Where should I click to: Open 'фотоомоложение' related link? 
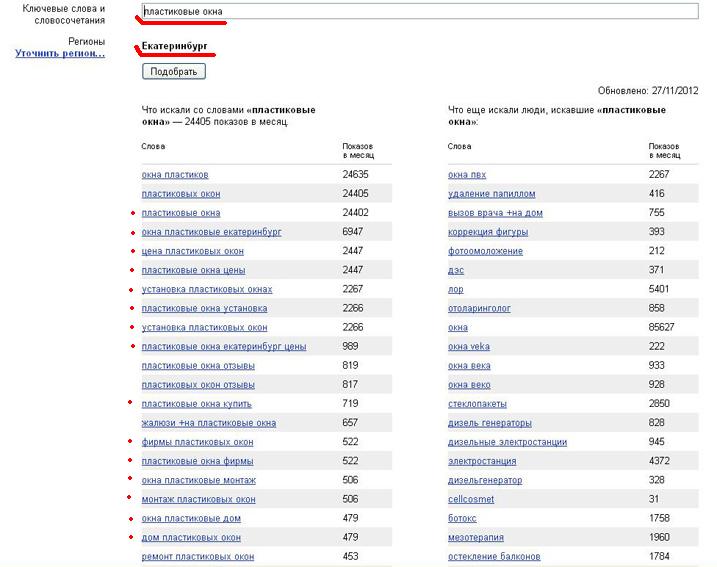click(x=485, y=251)
